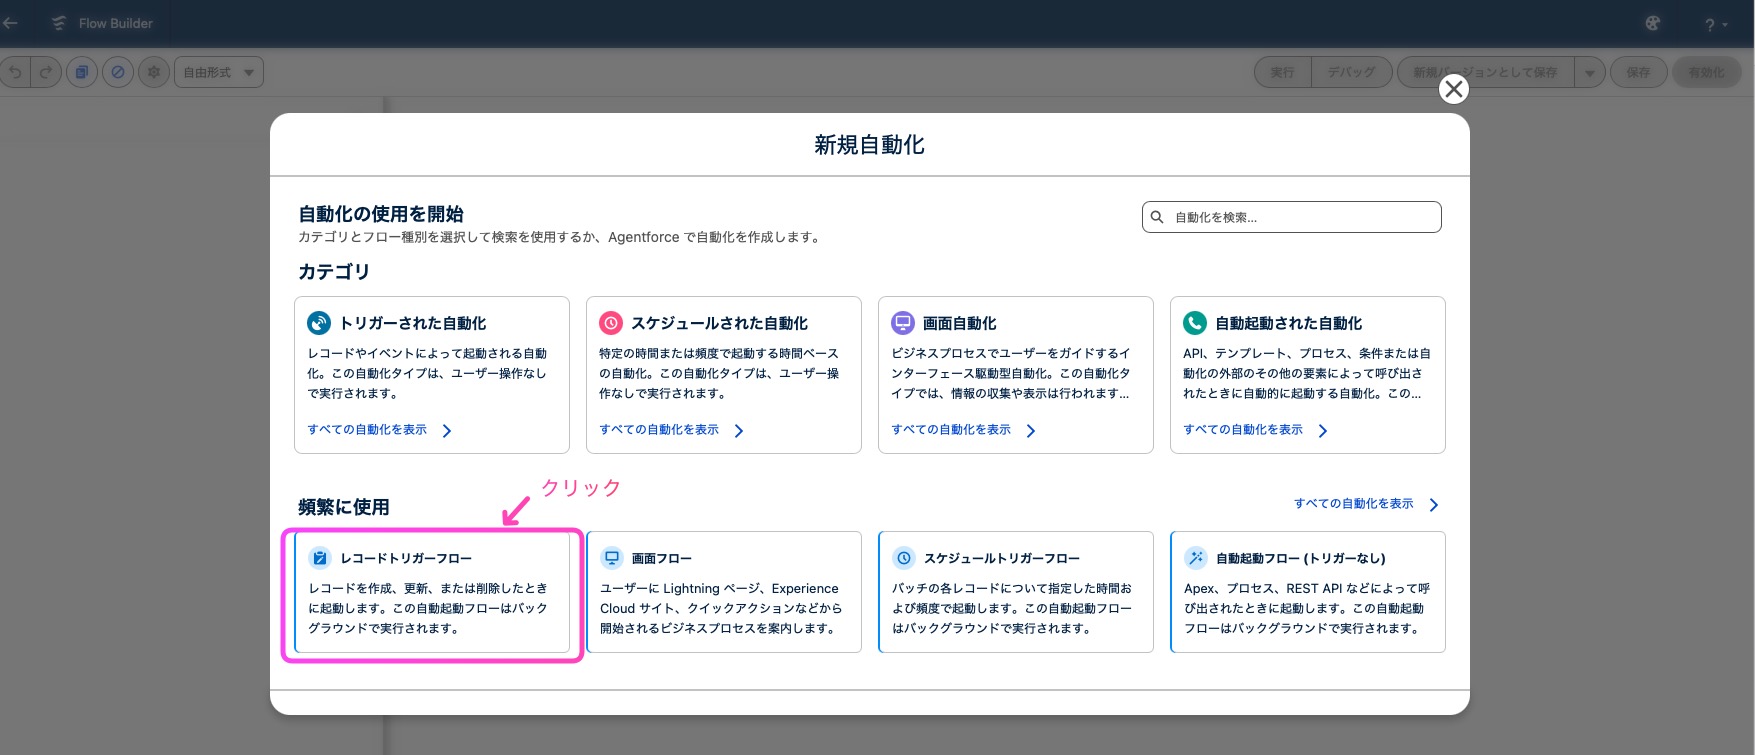Select the スケジュールされた自動化 category title

point(720,323)
